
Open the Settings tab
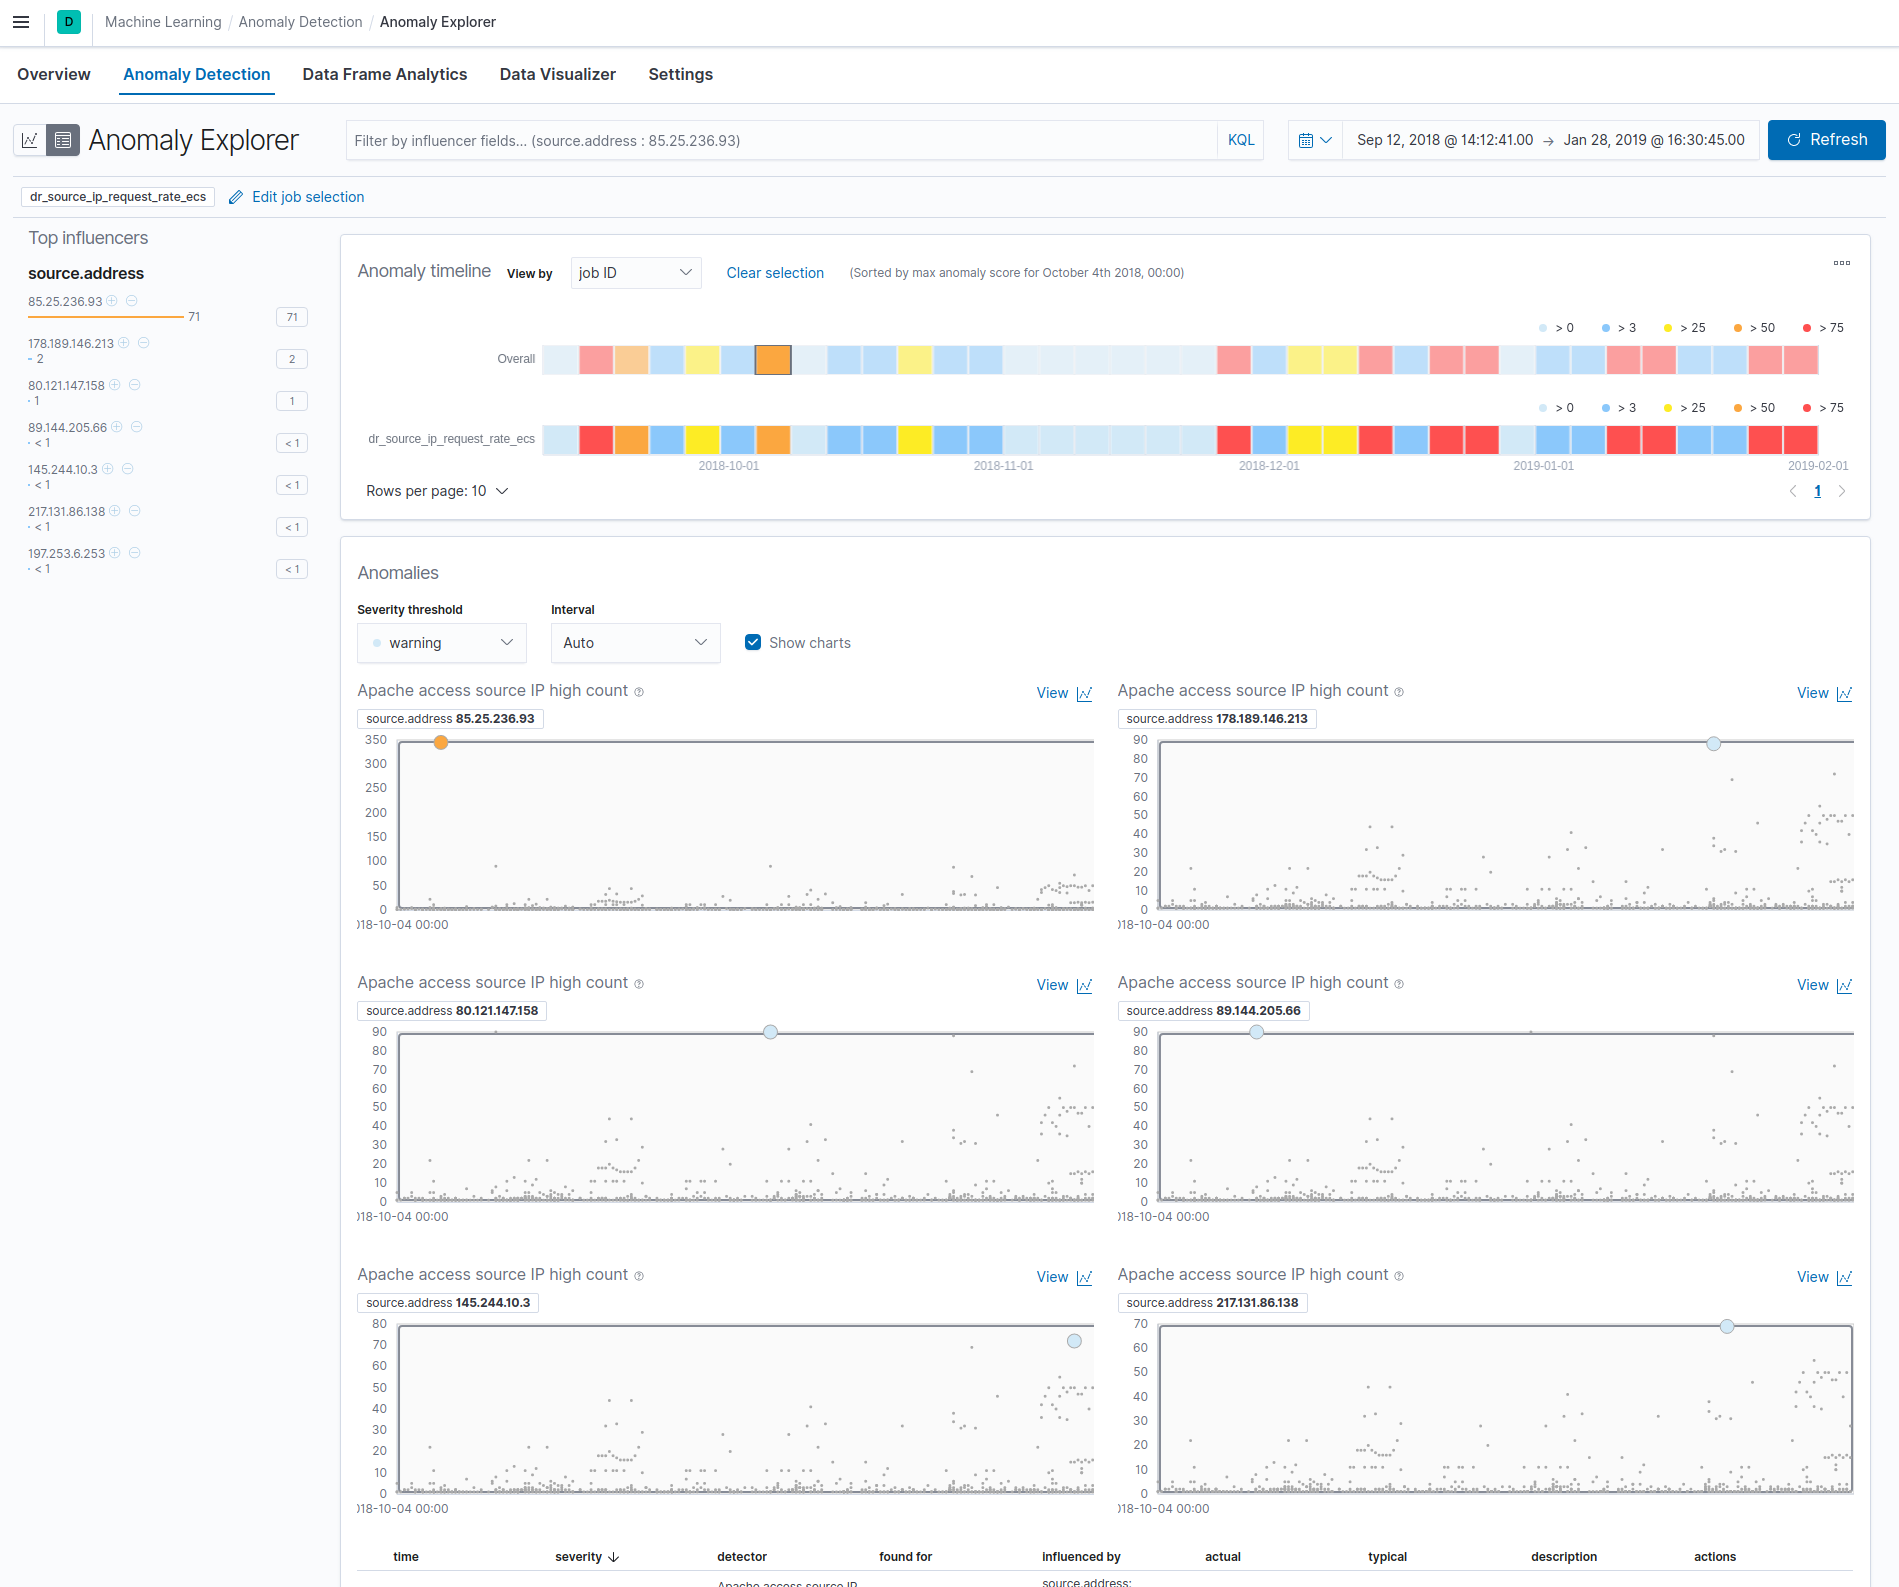pos(681,74)
